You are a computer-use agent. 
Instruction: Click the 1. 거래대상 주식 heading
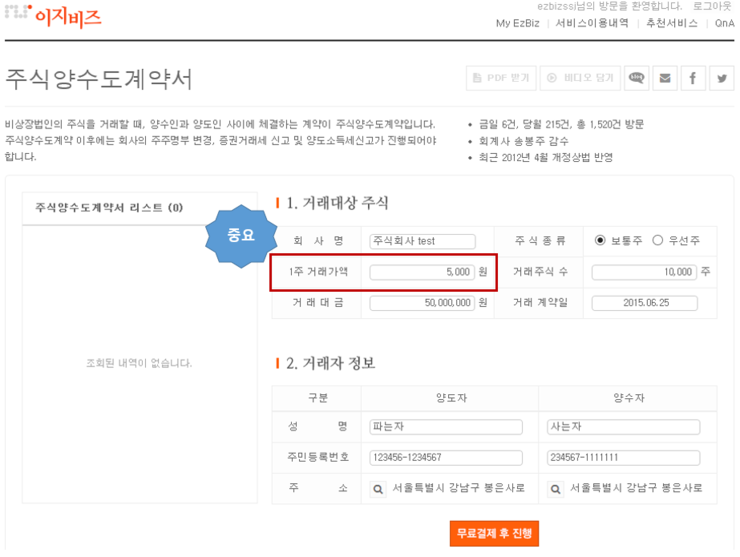click(x=337, y=203)
